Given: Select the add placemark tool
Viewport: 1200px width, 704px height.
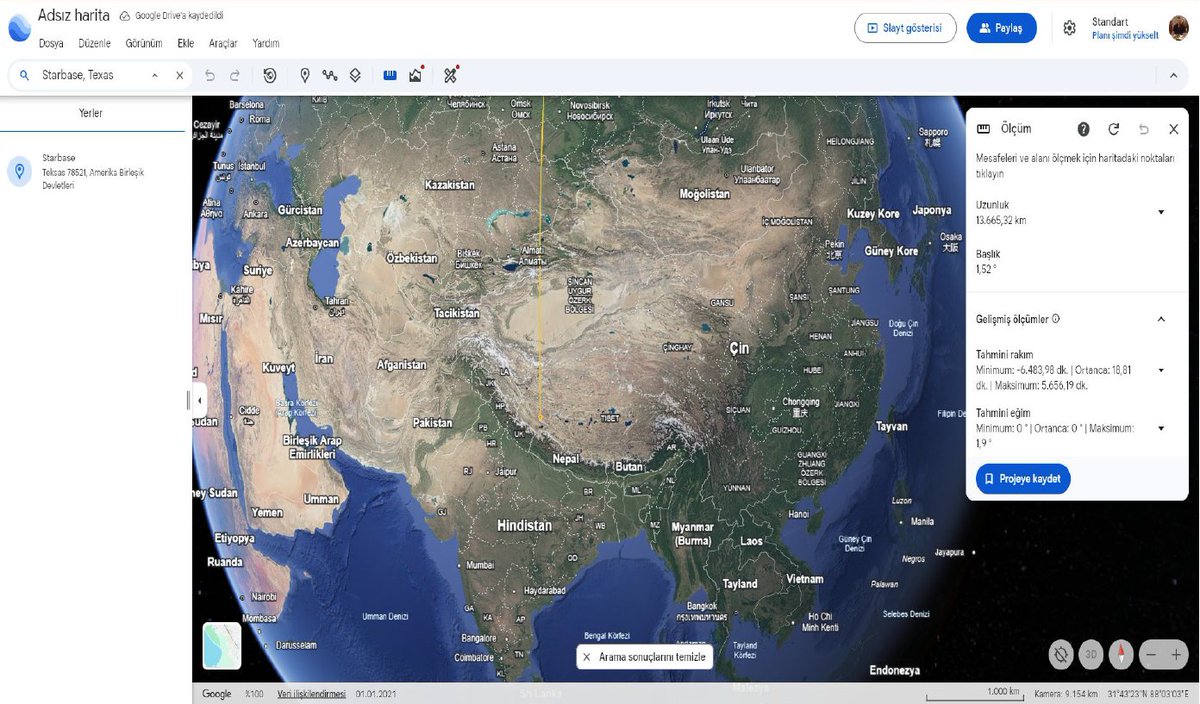Looking at the screenshot, I should pyautogui.click(x=305, y=75).
